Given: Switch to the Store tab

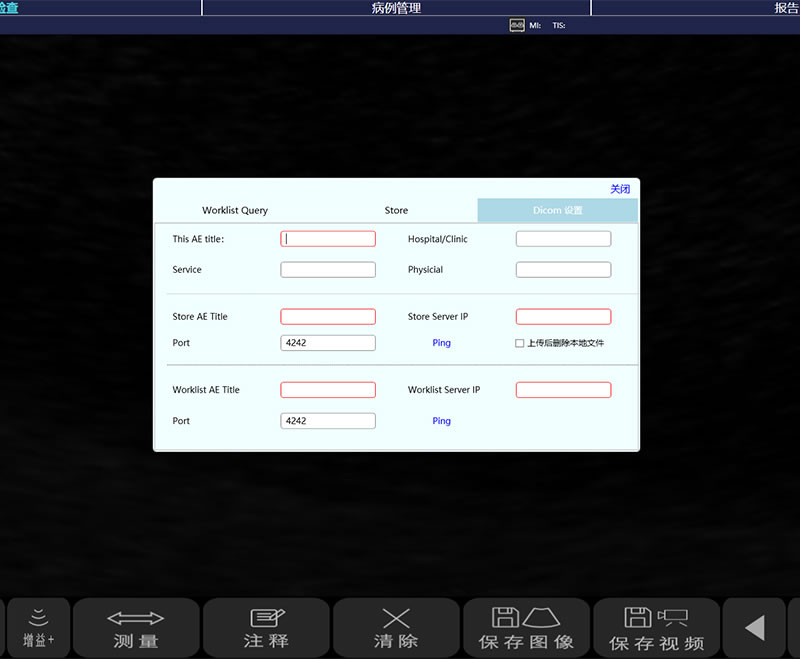Looking at the screenshot, I should coord(396,211).
